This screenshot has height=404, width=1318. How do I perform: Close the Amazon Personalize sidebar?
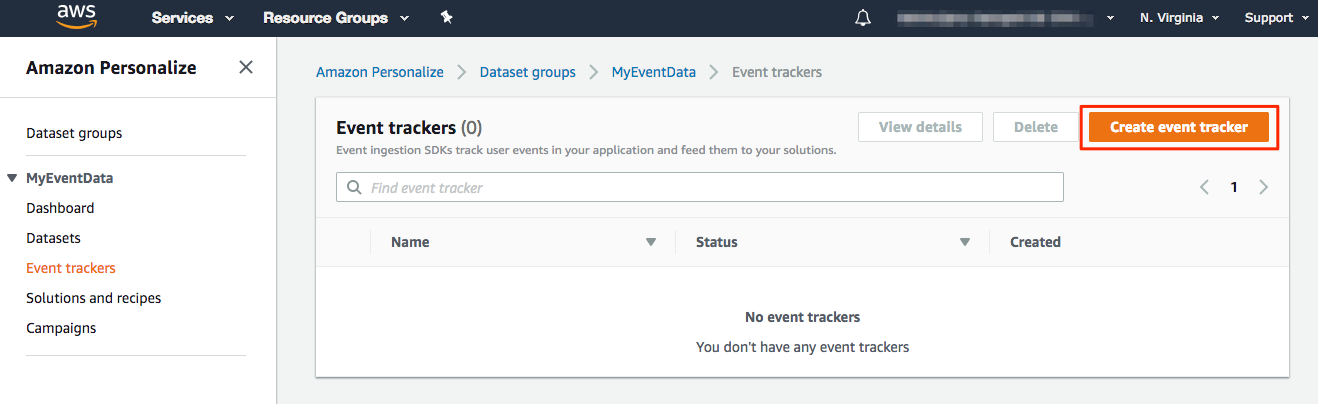246,68
